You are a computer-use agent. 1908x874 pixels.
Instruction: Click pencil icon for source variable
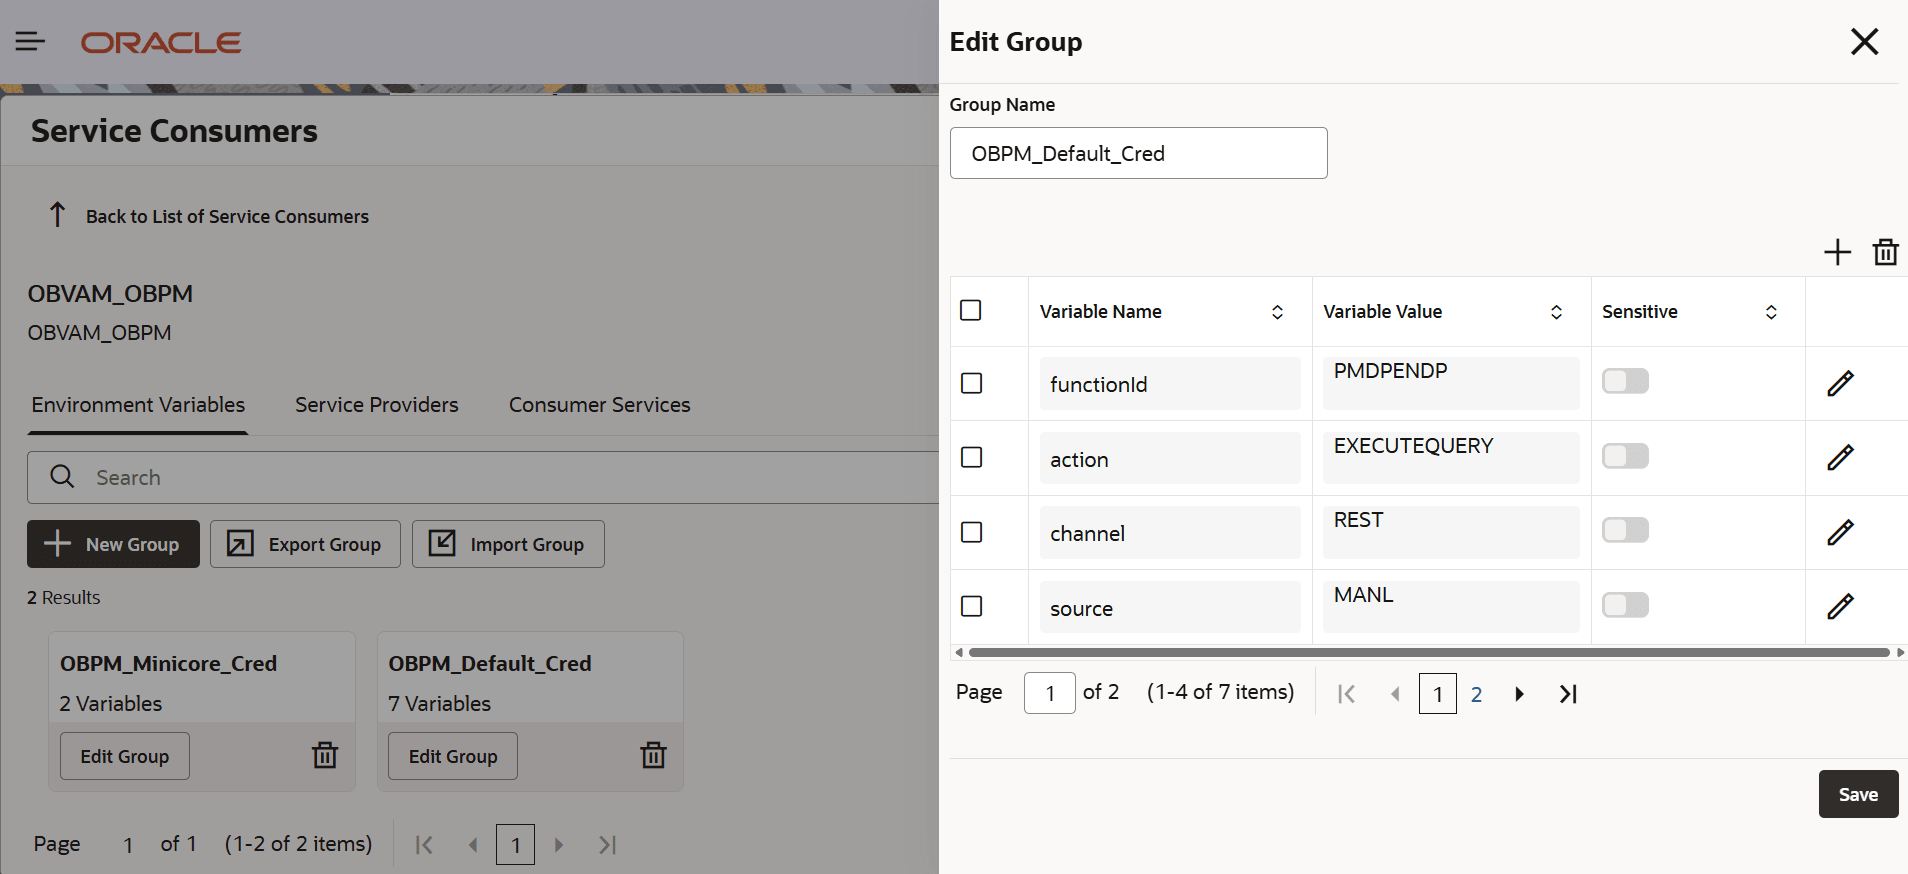[1840, 607]
